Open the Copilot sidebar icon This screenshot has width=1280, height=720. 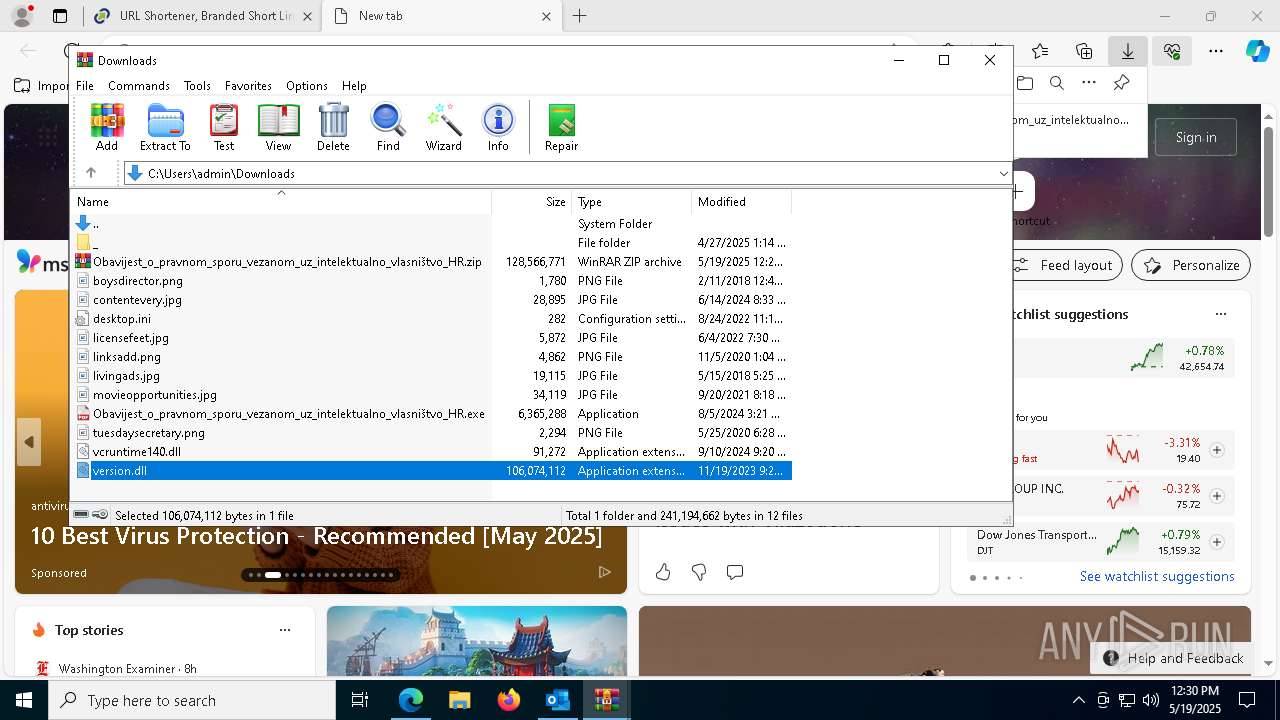(1257, 51)
